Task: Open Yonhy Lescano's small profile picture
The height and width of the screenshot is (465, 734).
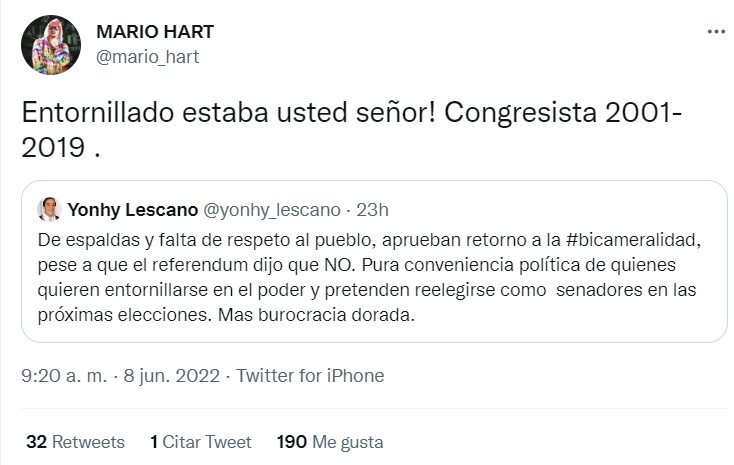Action: pyautogui.click(x=49, y=209)
